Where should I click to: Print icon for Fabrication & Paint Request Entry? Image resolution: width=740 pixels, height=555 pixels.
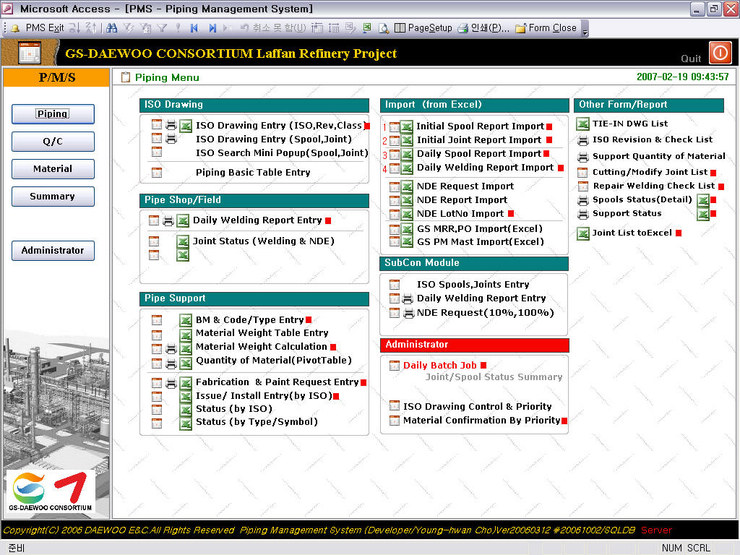171,383
